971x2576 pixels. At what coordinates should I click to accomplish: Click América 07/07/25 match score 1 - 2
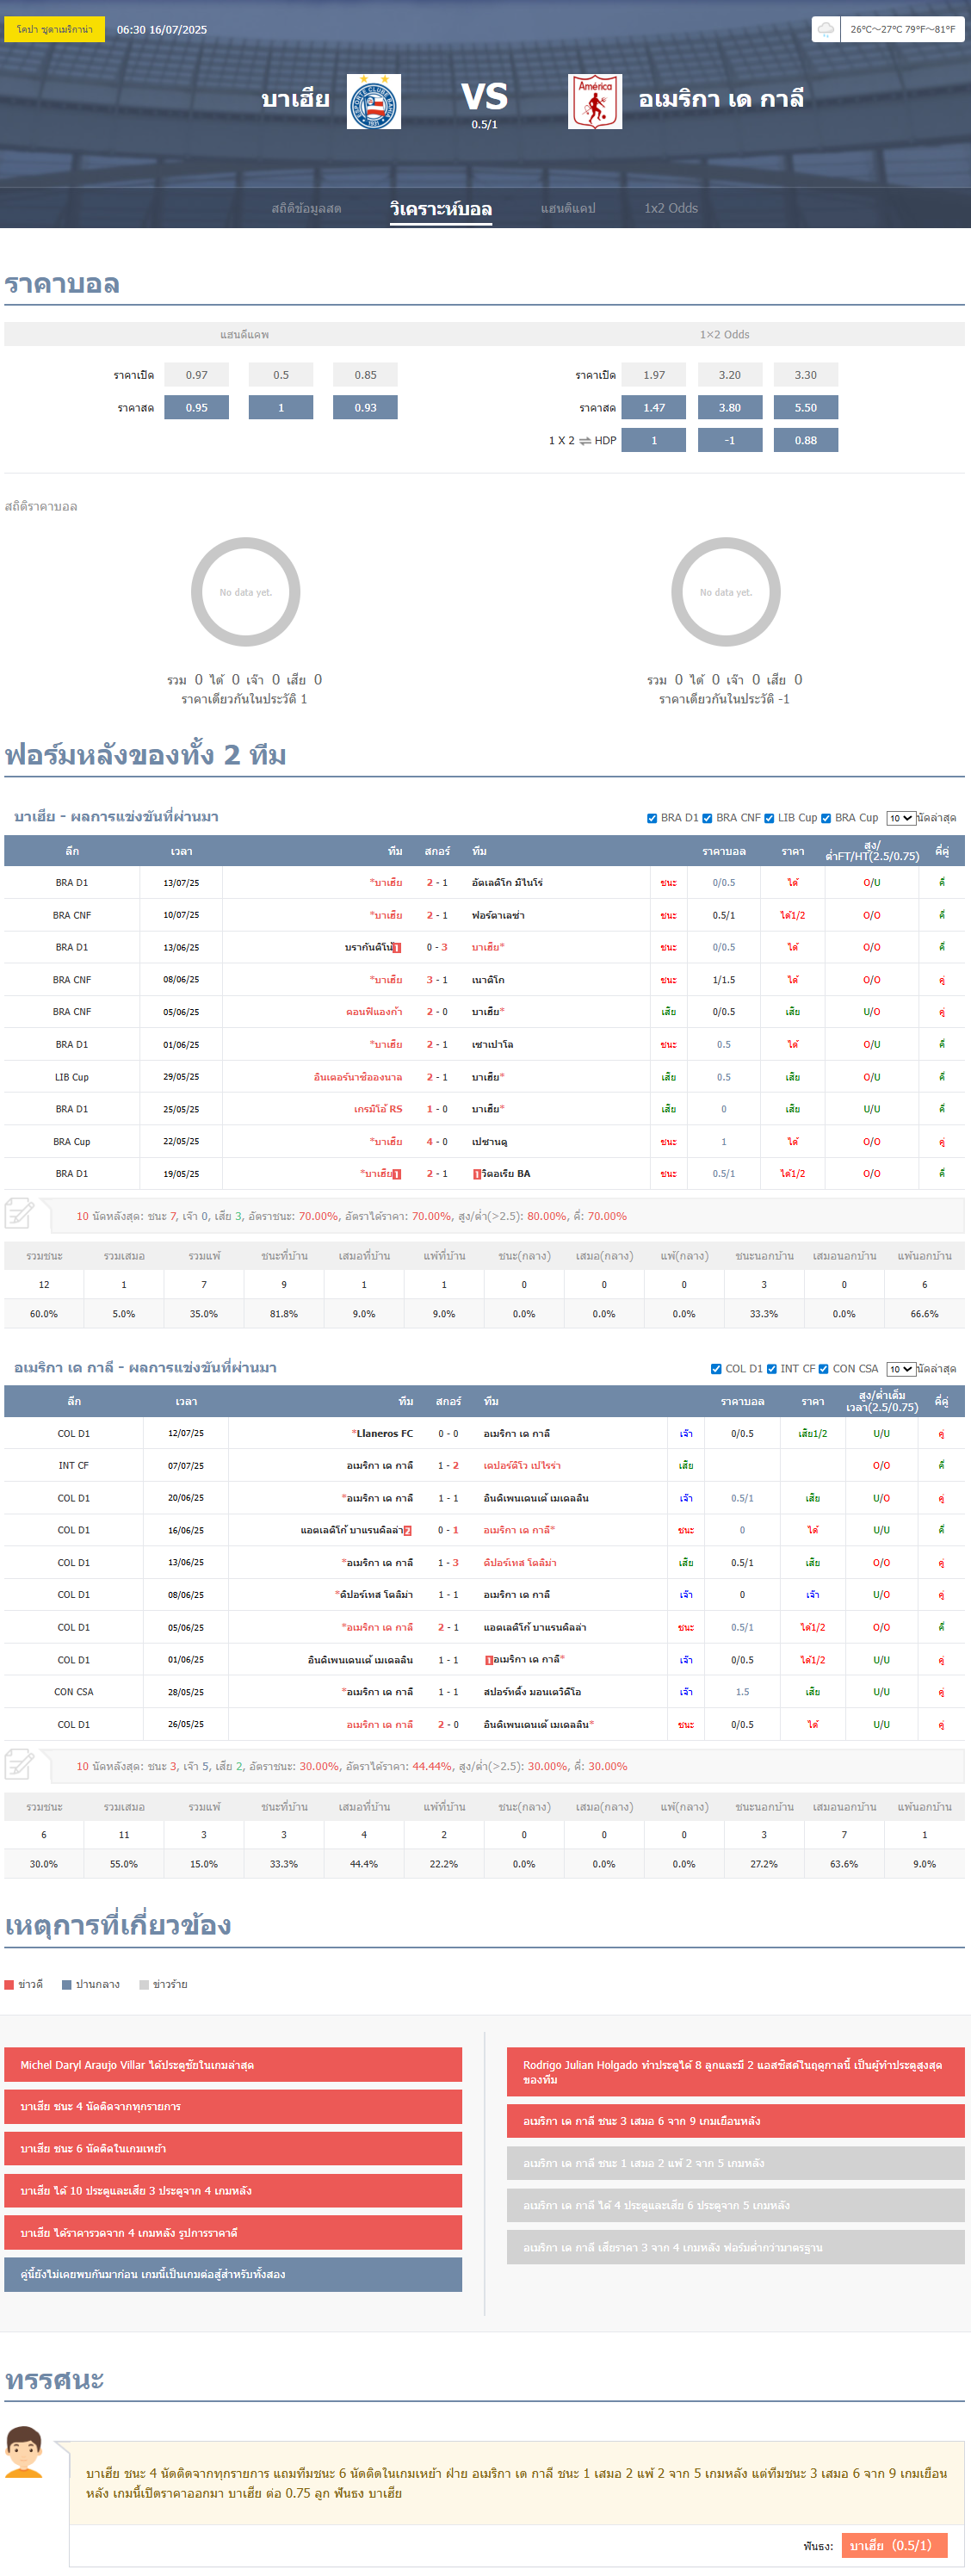448,1465
